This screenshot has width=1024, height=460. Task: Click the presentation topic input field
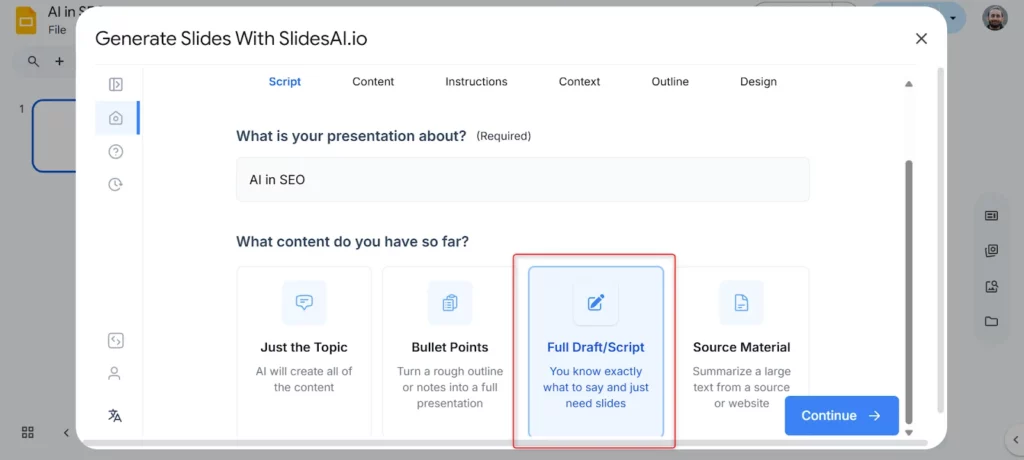pos(522,180)
